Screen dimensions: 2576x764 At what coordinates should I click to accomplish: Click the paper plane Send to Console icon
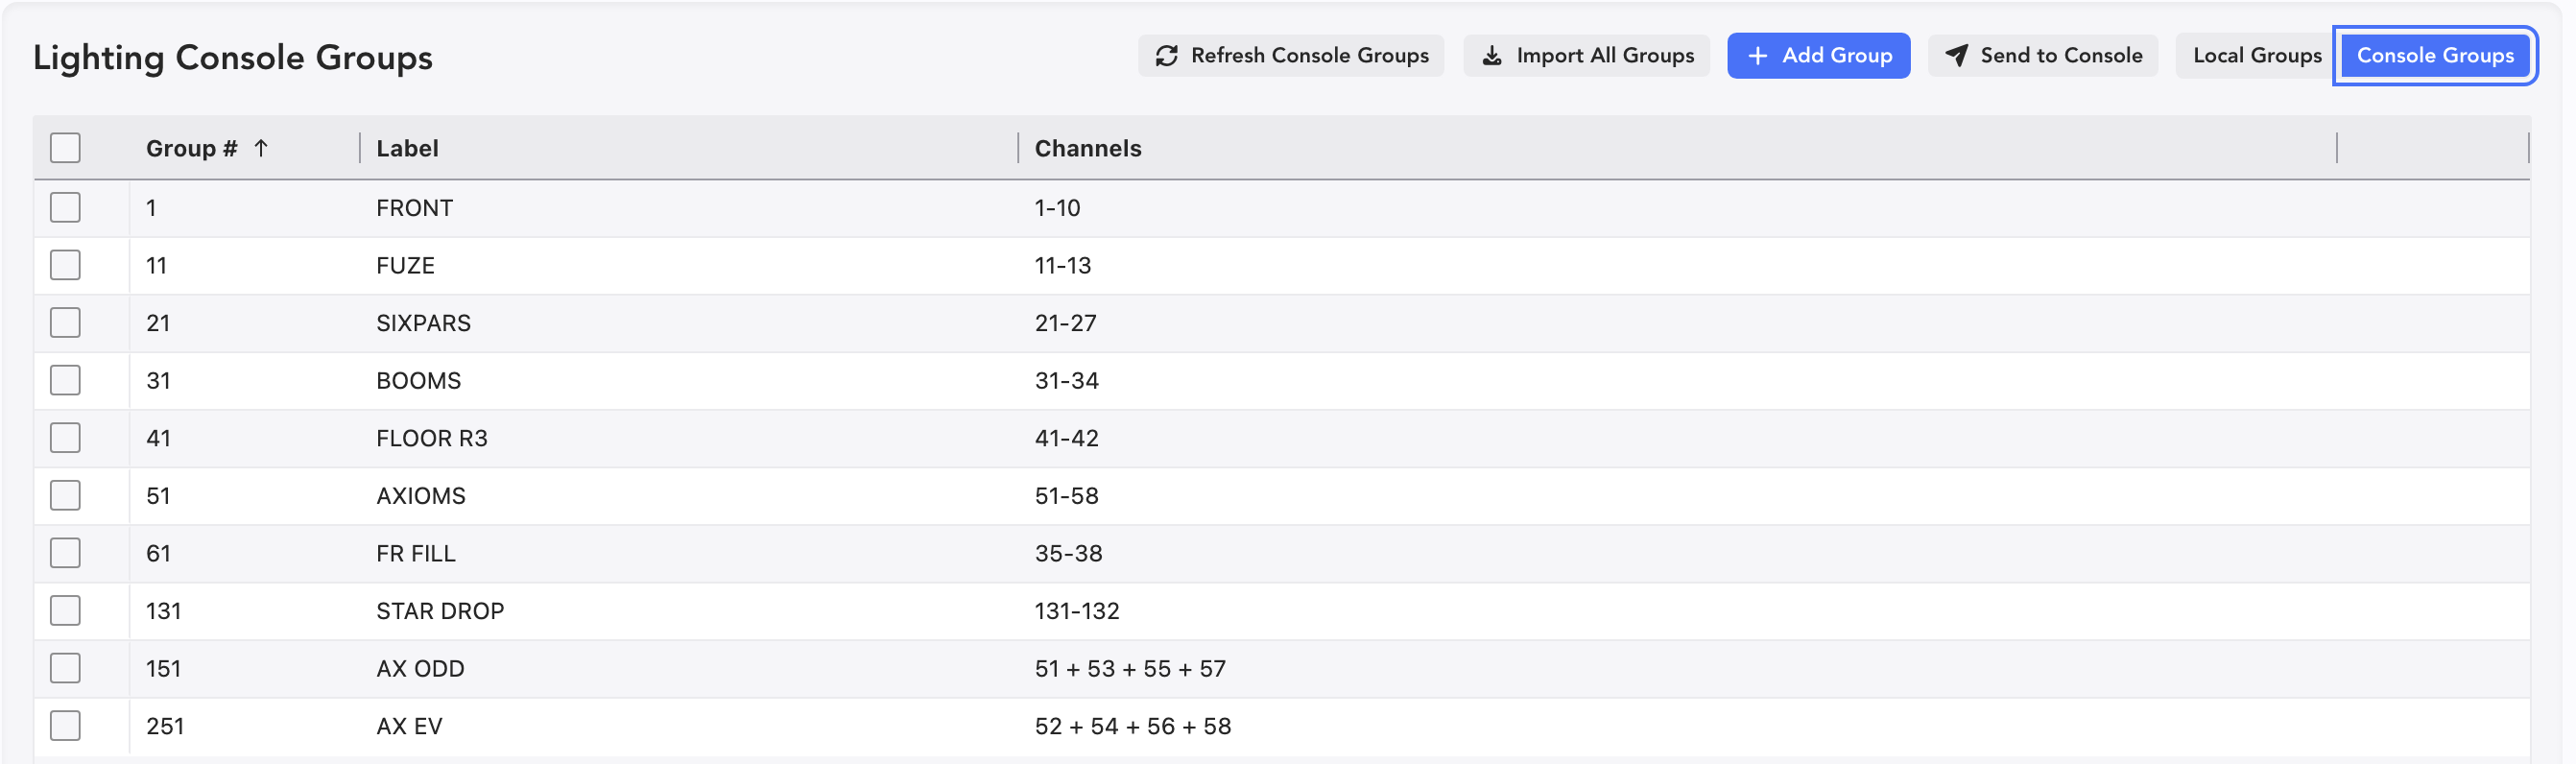[x=1956, y=56]
